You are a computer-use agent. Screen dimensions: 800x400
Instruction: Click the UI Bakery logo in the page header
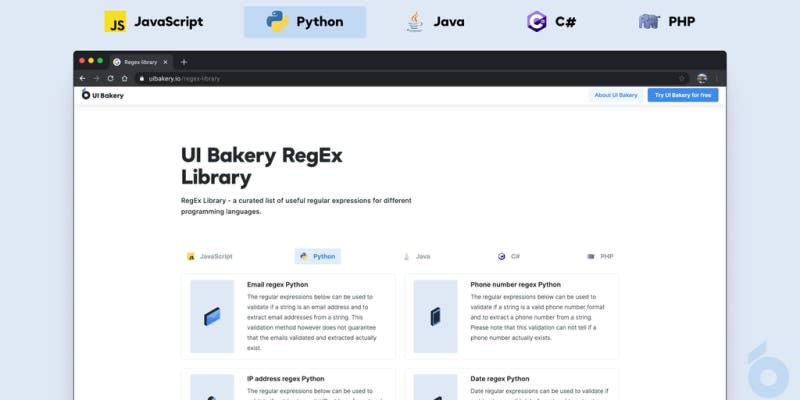click(x=103, y=95)
